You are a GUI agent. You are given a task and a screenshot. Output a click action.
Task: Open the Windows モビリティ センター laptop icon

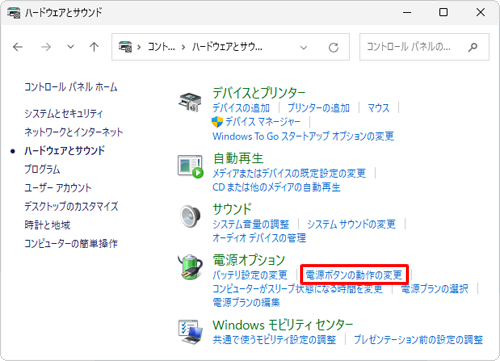190,331
